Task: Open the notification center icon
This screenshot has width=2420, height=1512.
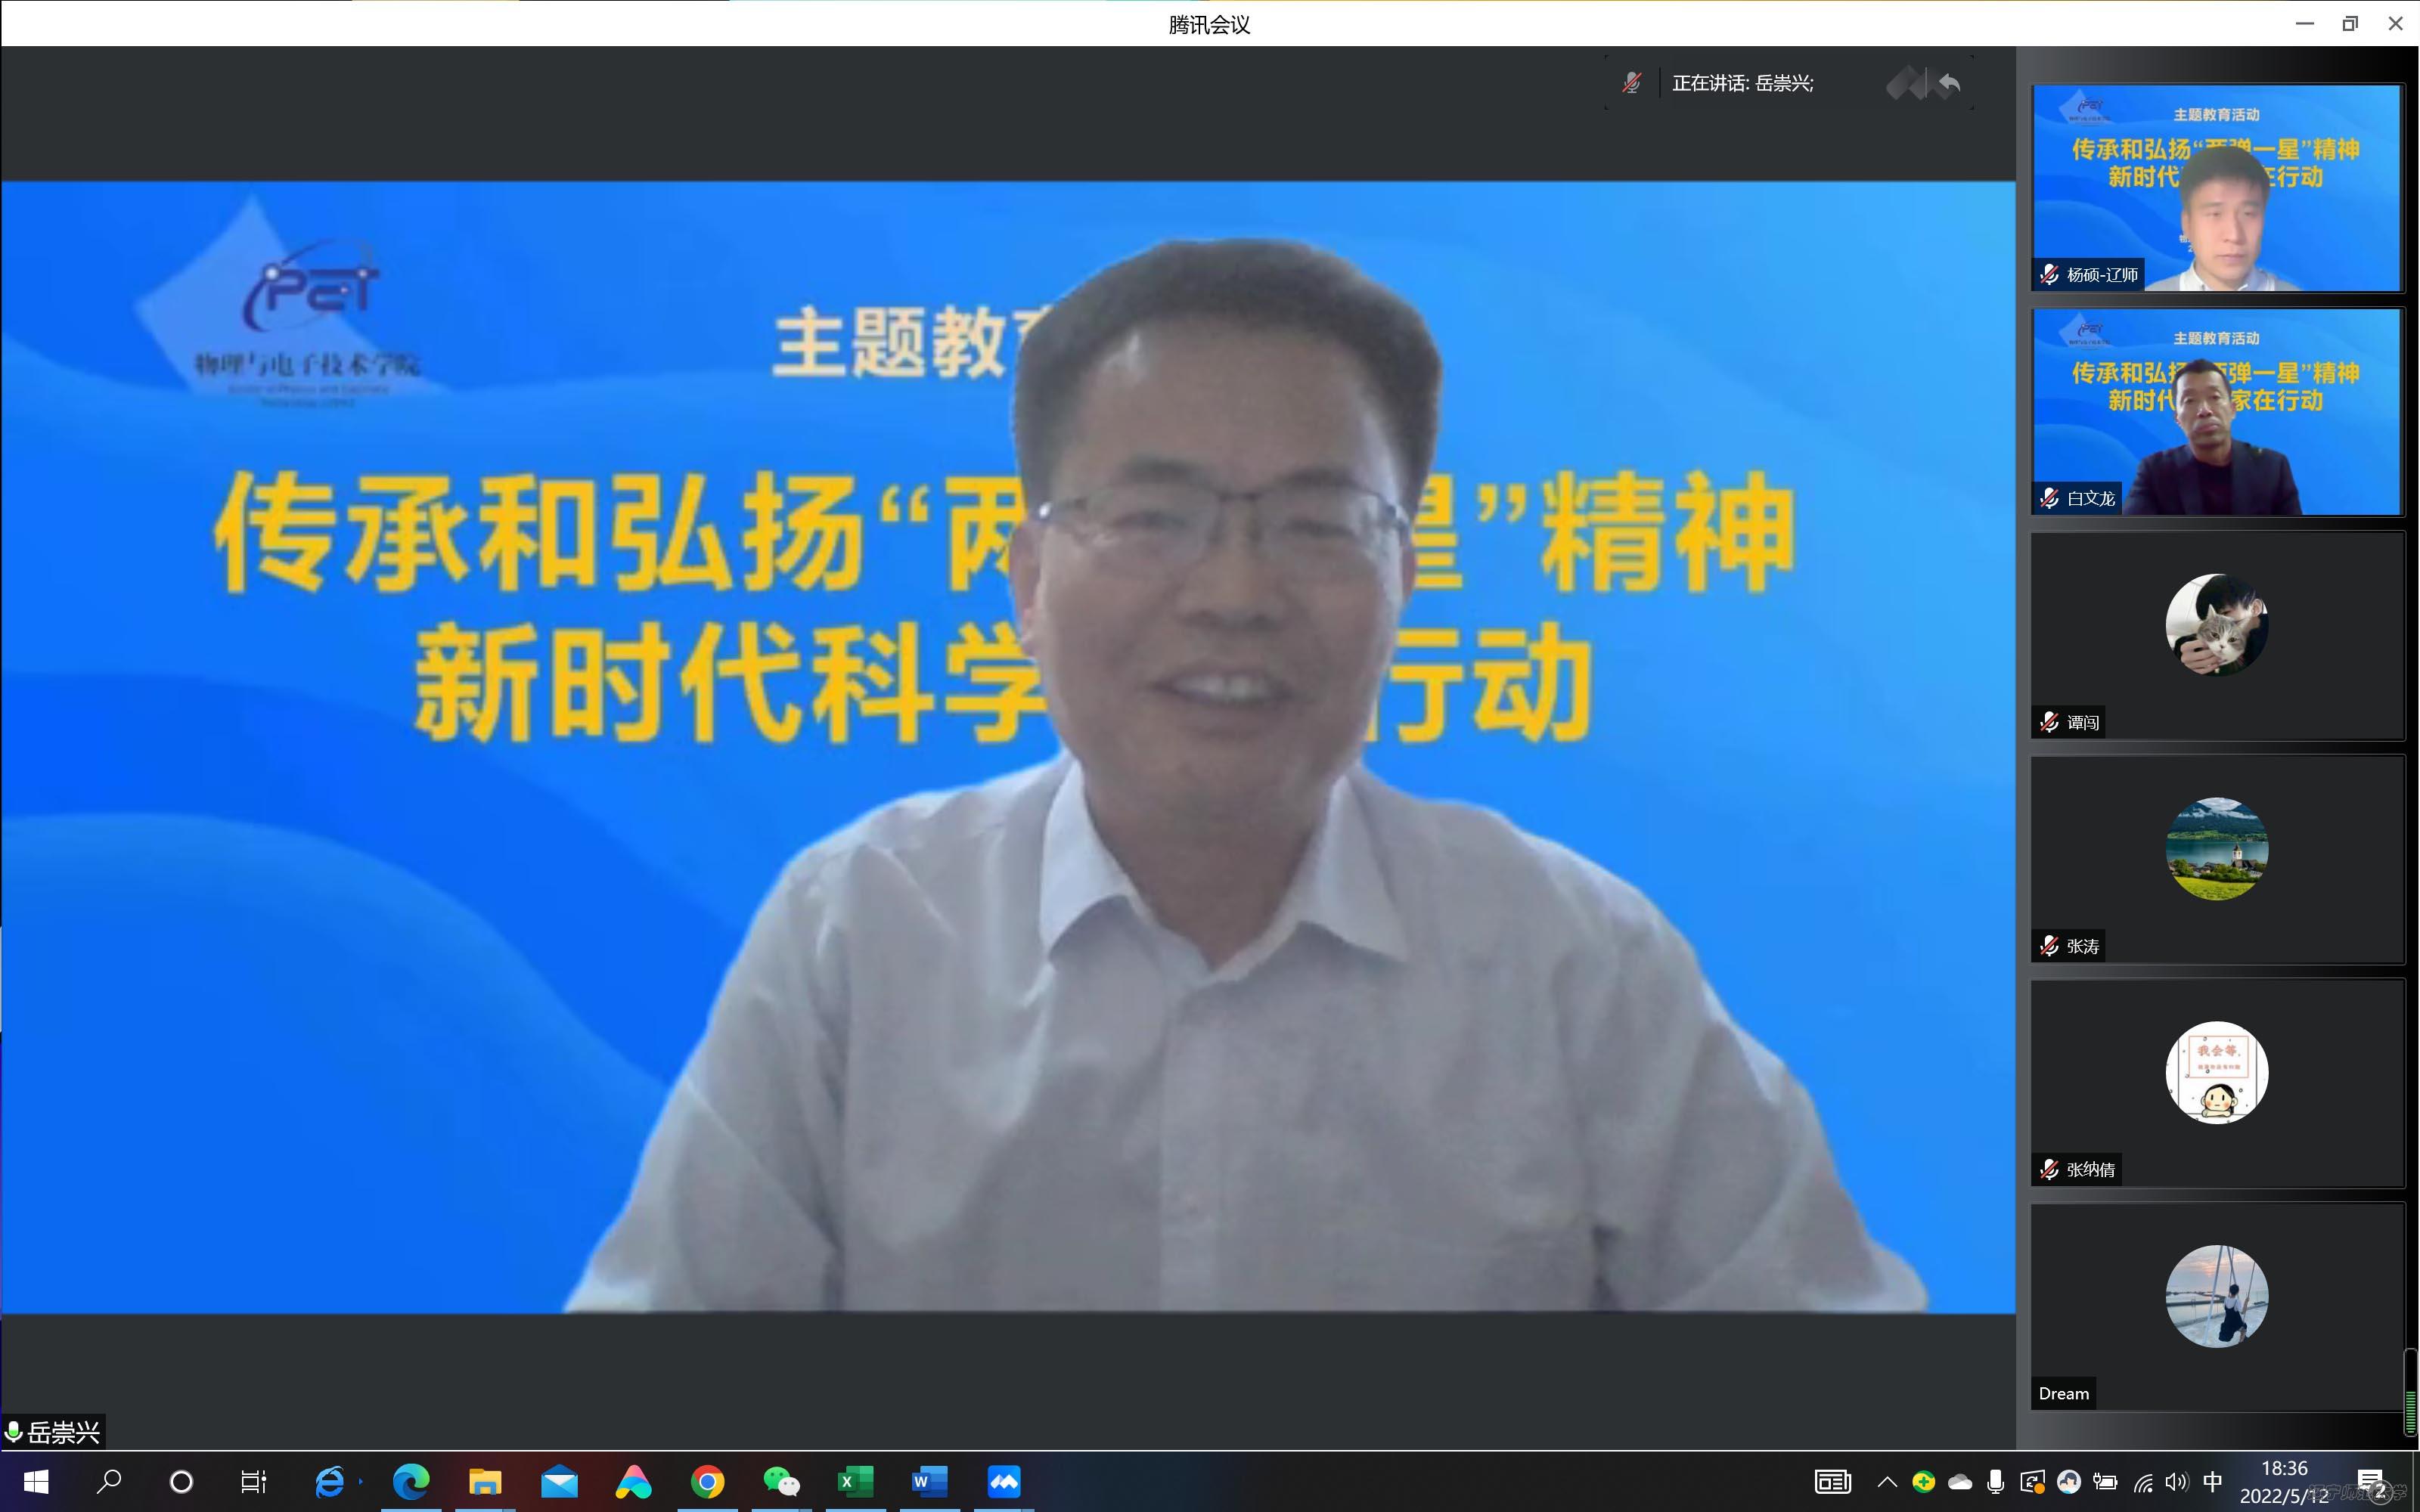Action: click(2371, 1482)
